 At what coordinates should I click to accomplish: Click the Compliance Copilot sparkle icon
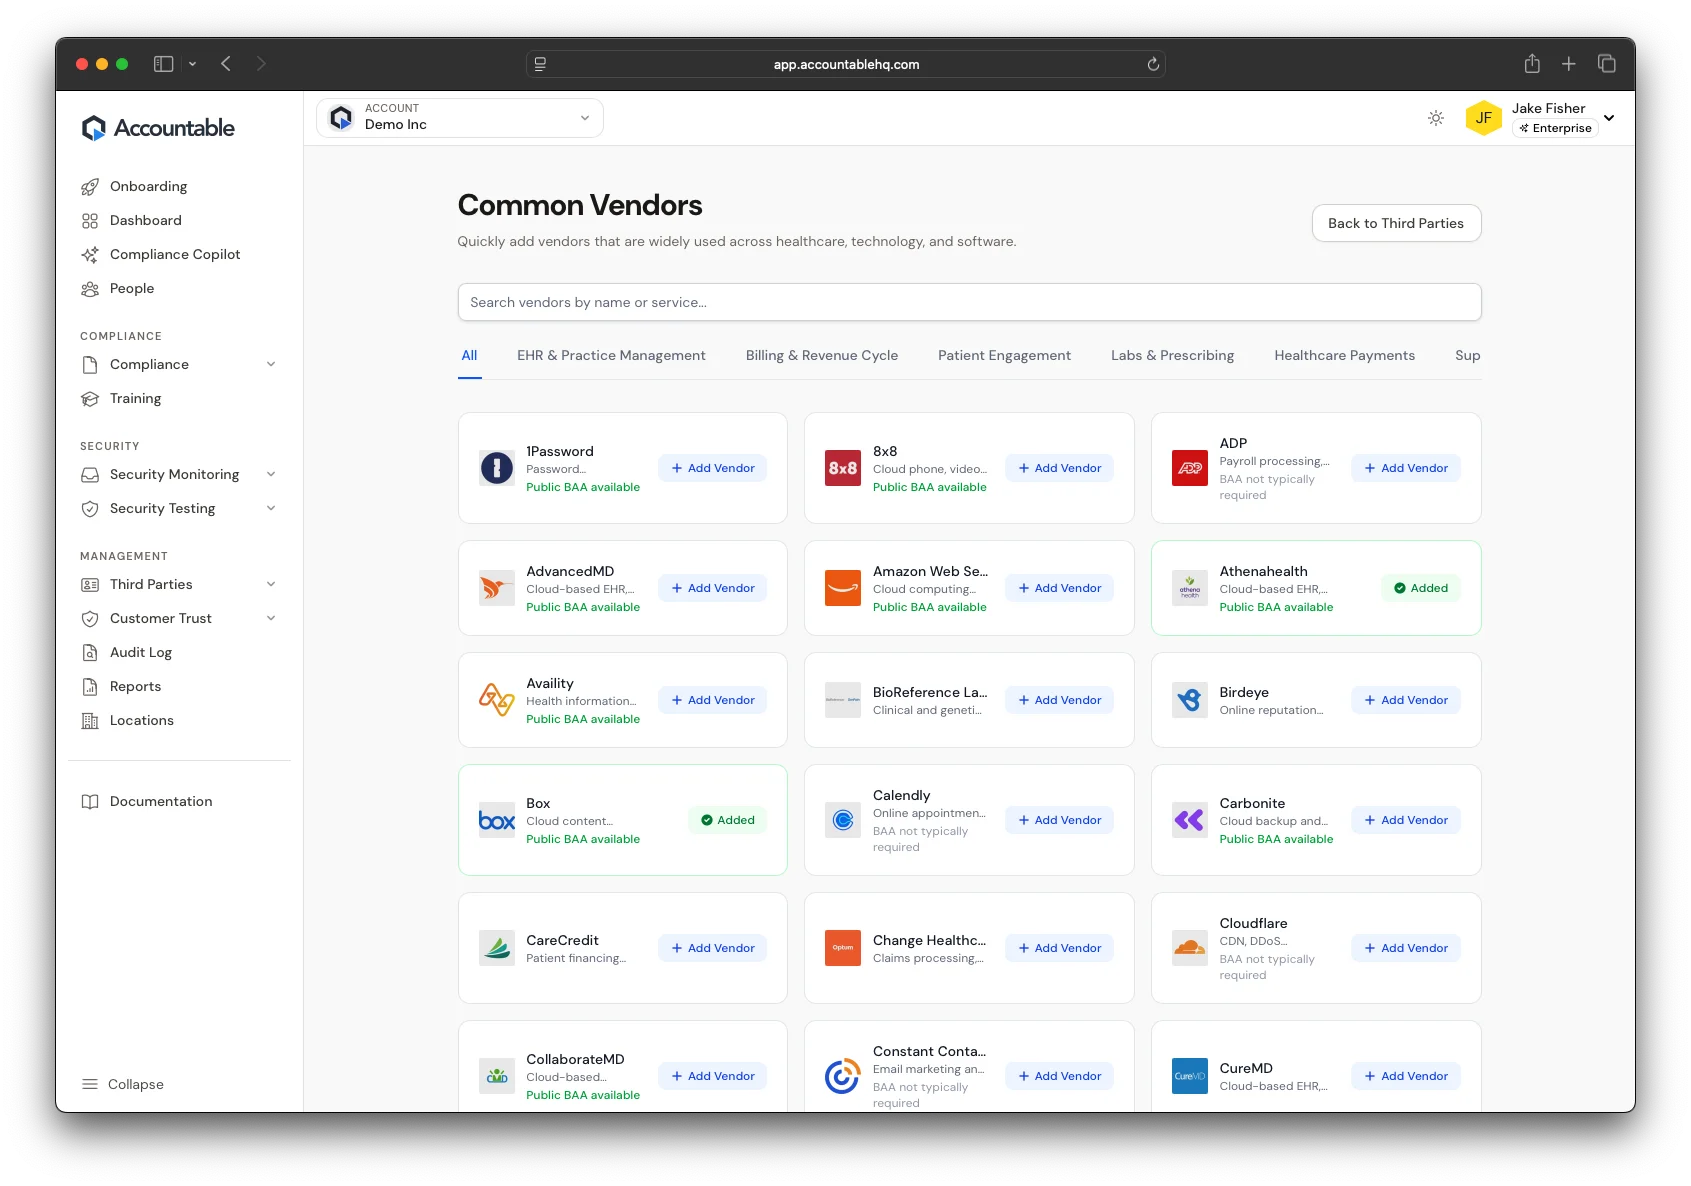[90, 255]
